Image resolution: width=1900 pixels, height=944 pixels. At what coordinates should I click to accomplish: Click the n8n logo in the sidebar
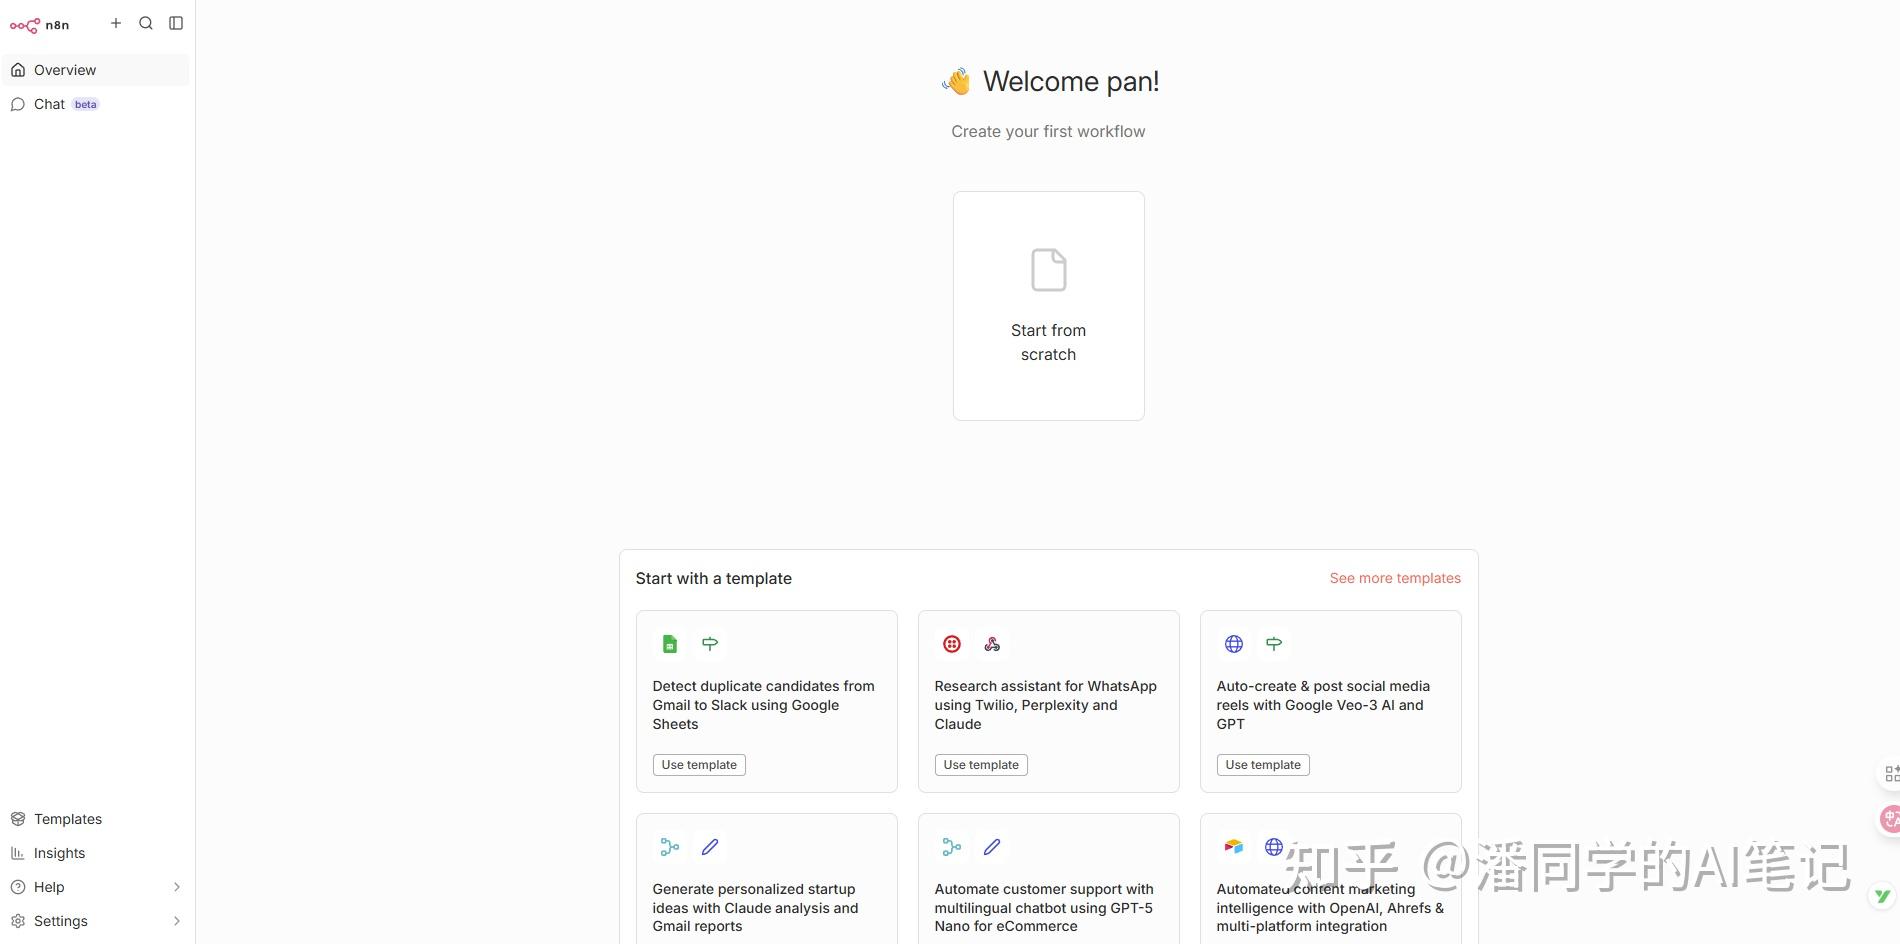click(x=40, y=25)
